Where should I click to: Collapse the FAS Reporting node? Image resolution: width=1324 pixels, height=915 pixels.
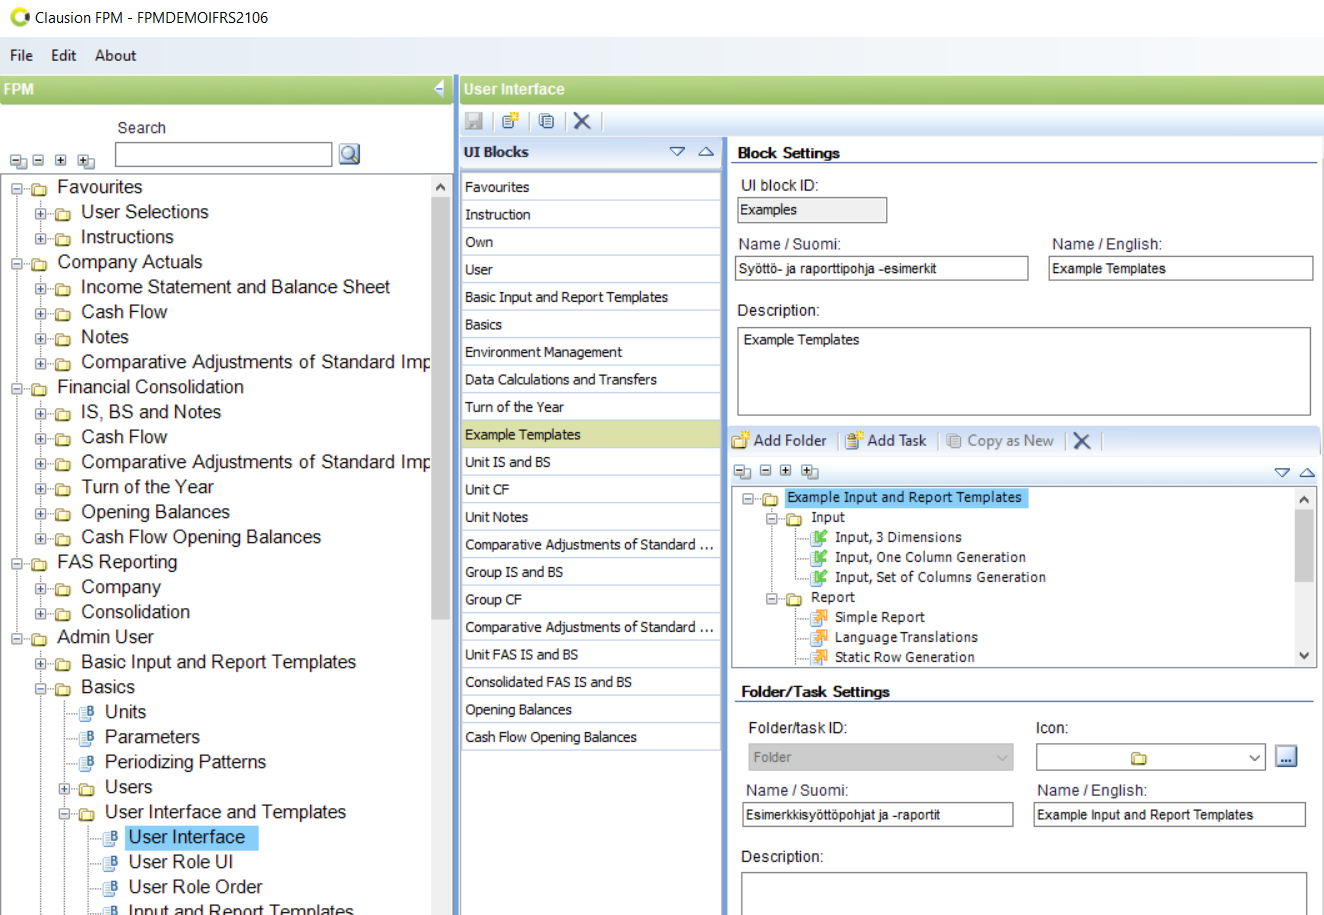[x=17, y=563]
